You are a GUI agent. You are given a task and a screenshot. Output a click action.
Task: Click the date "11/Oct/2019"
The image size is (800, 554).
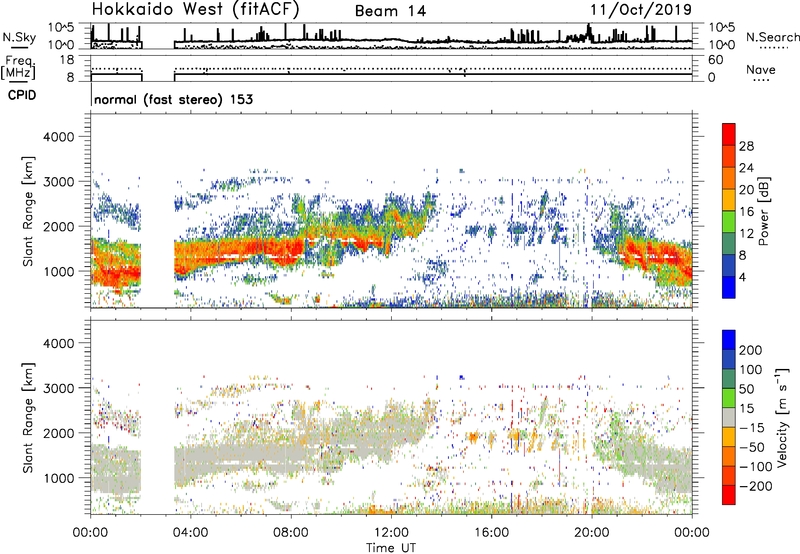(641, 10)
